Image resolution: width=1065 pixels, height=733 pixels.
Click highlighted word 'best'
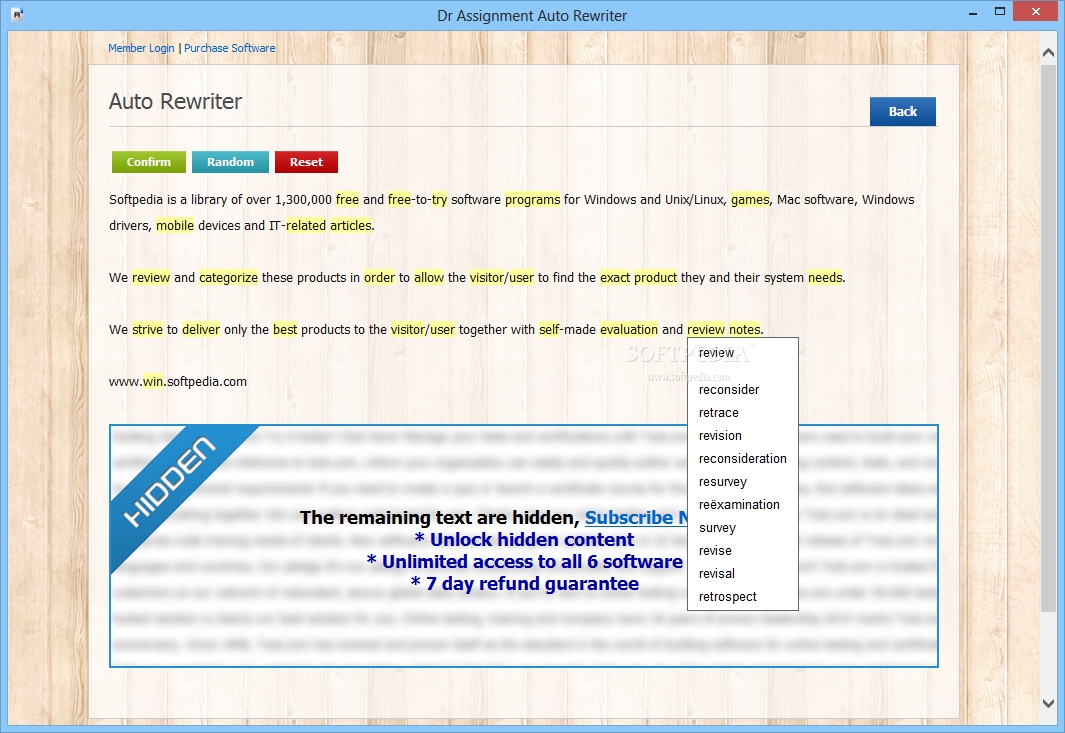click(285, 329)
